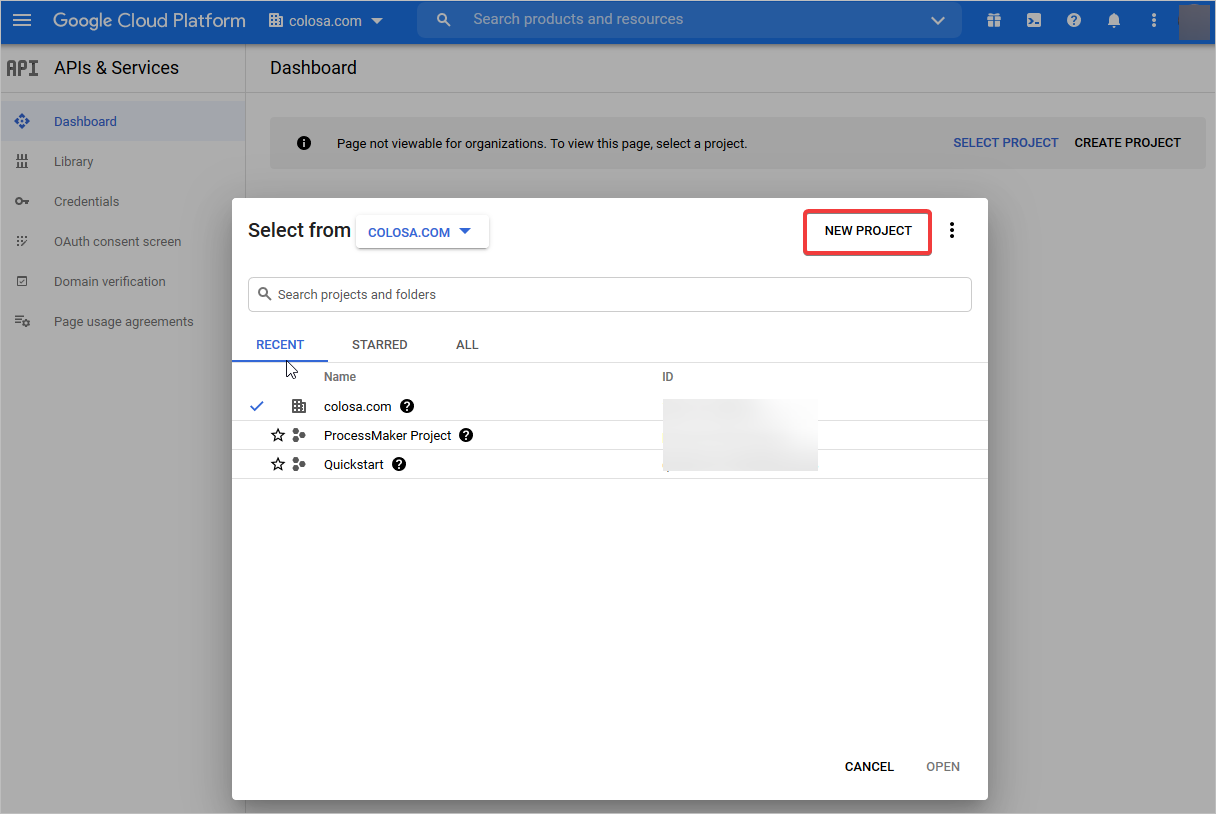Open Library in sidebar
The width and height of the screenshot is (1216, 814).
123,161
